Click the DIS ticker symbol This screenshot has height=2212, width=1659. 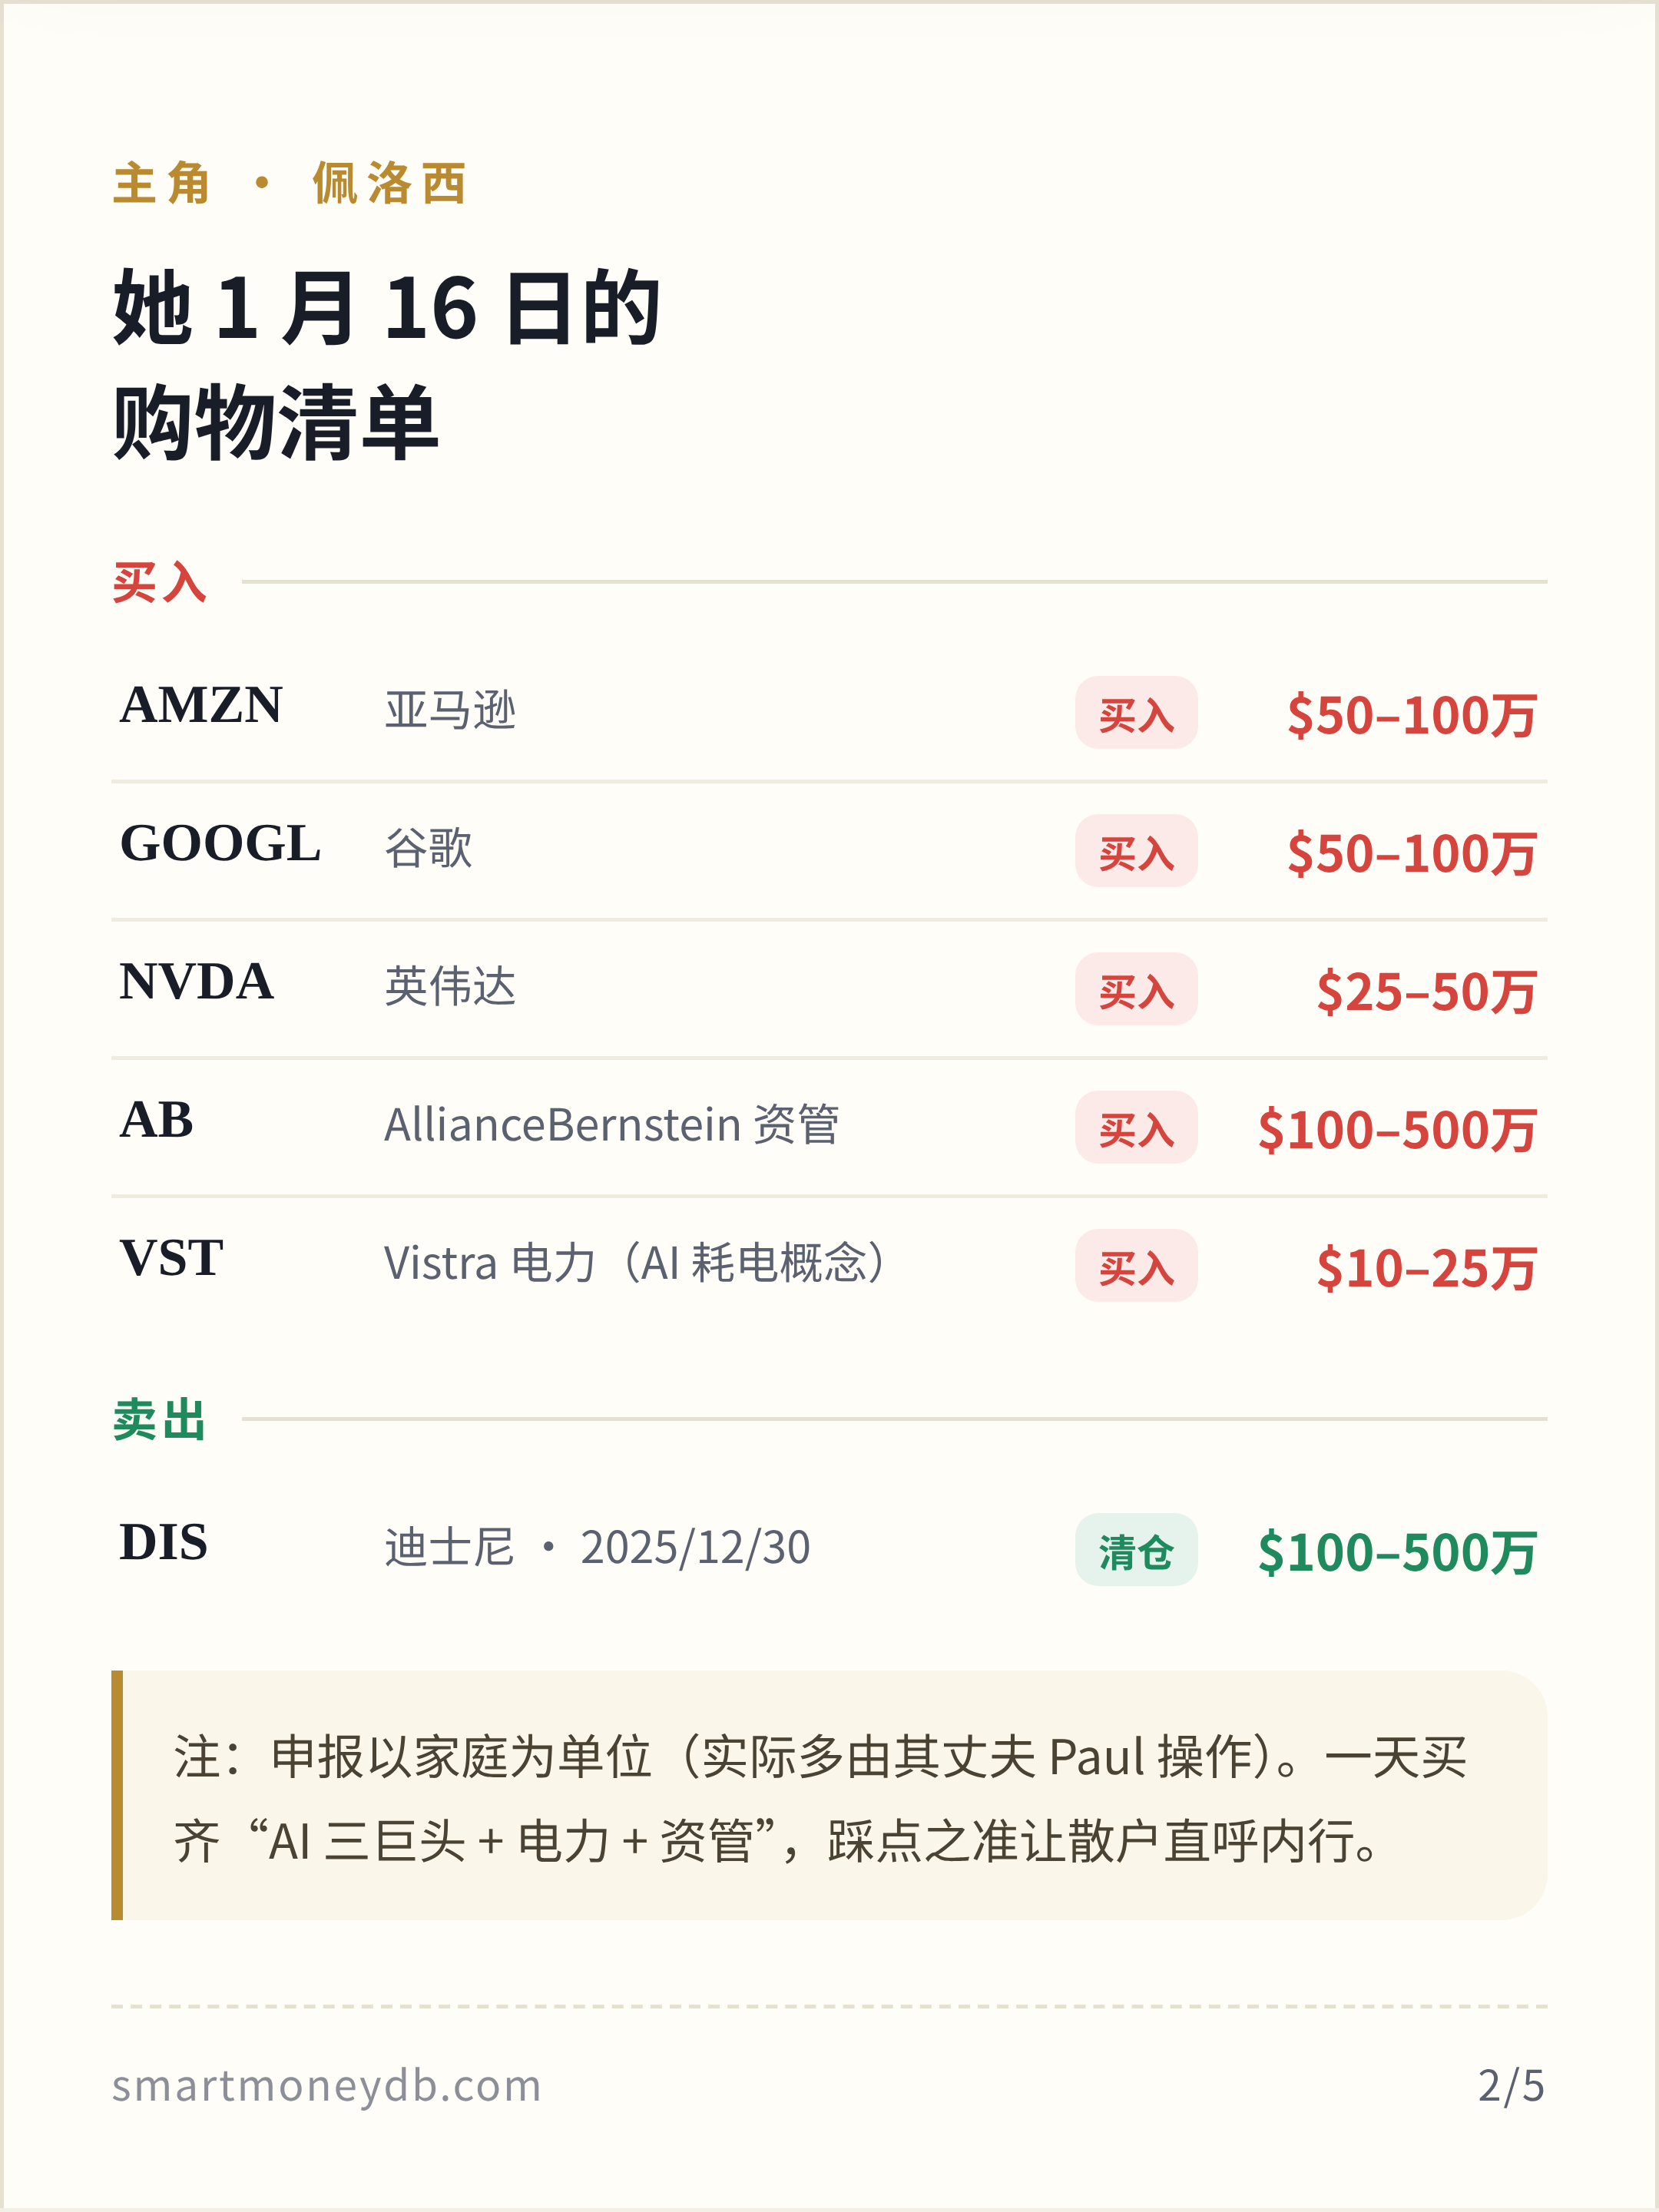(x=163, y=1542)
